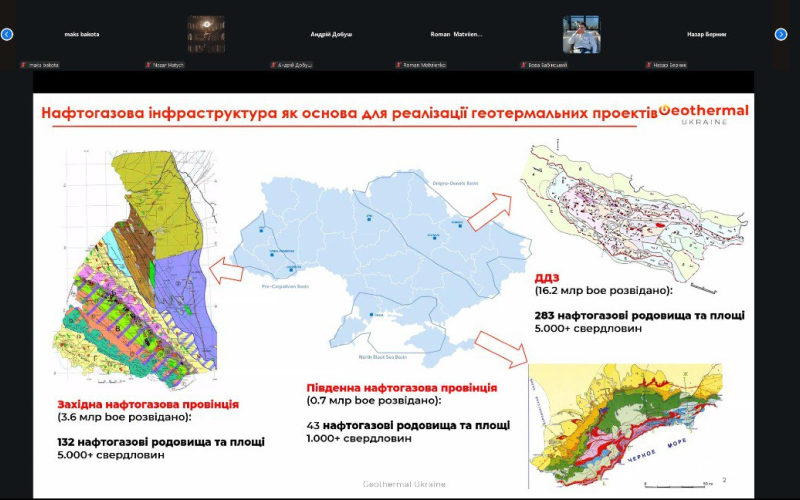800x500 pixels.
Task: Click muted mic icon under the man's webcam tile
Action: (524, 65)
